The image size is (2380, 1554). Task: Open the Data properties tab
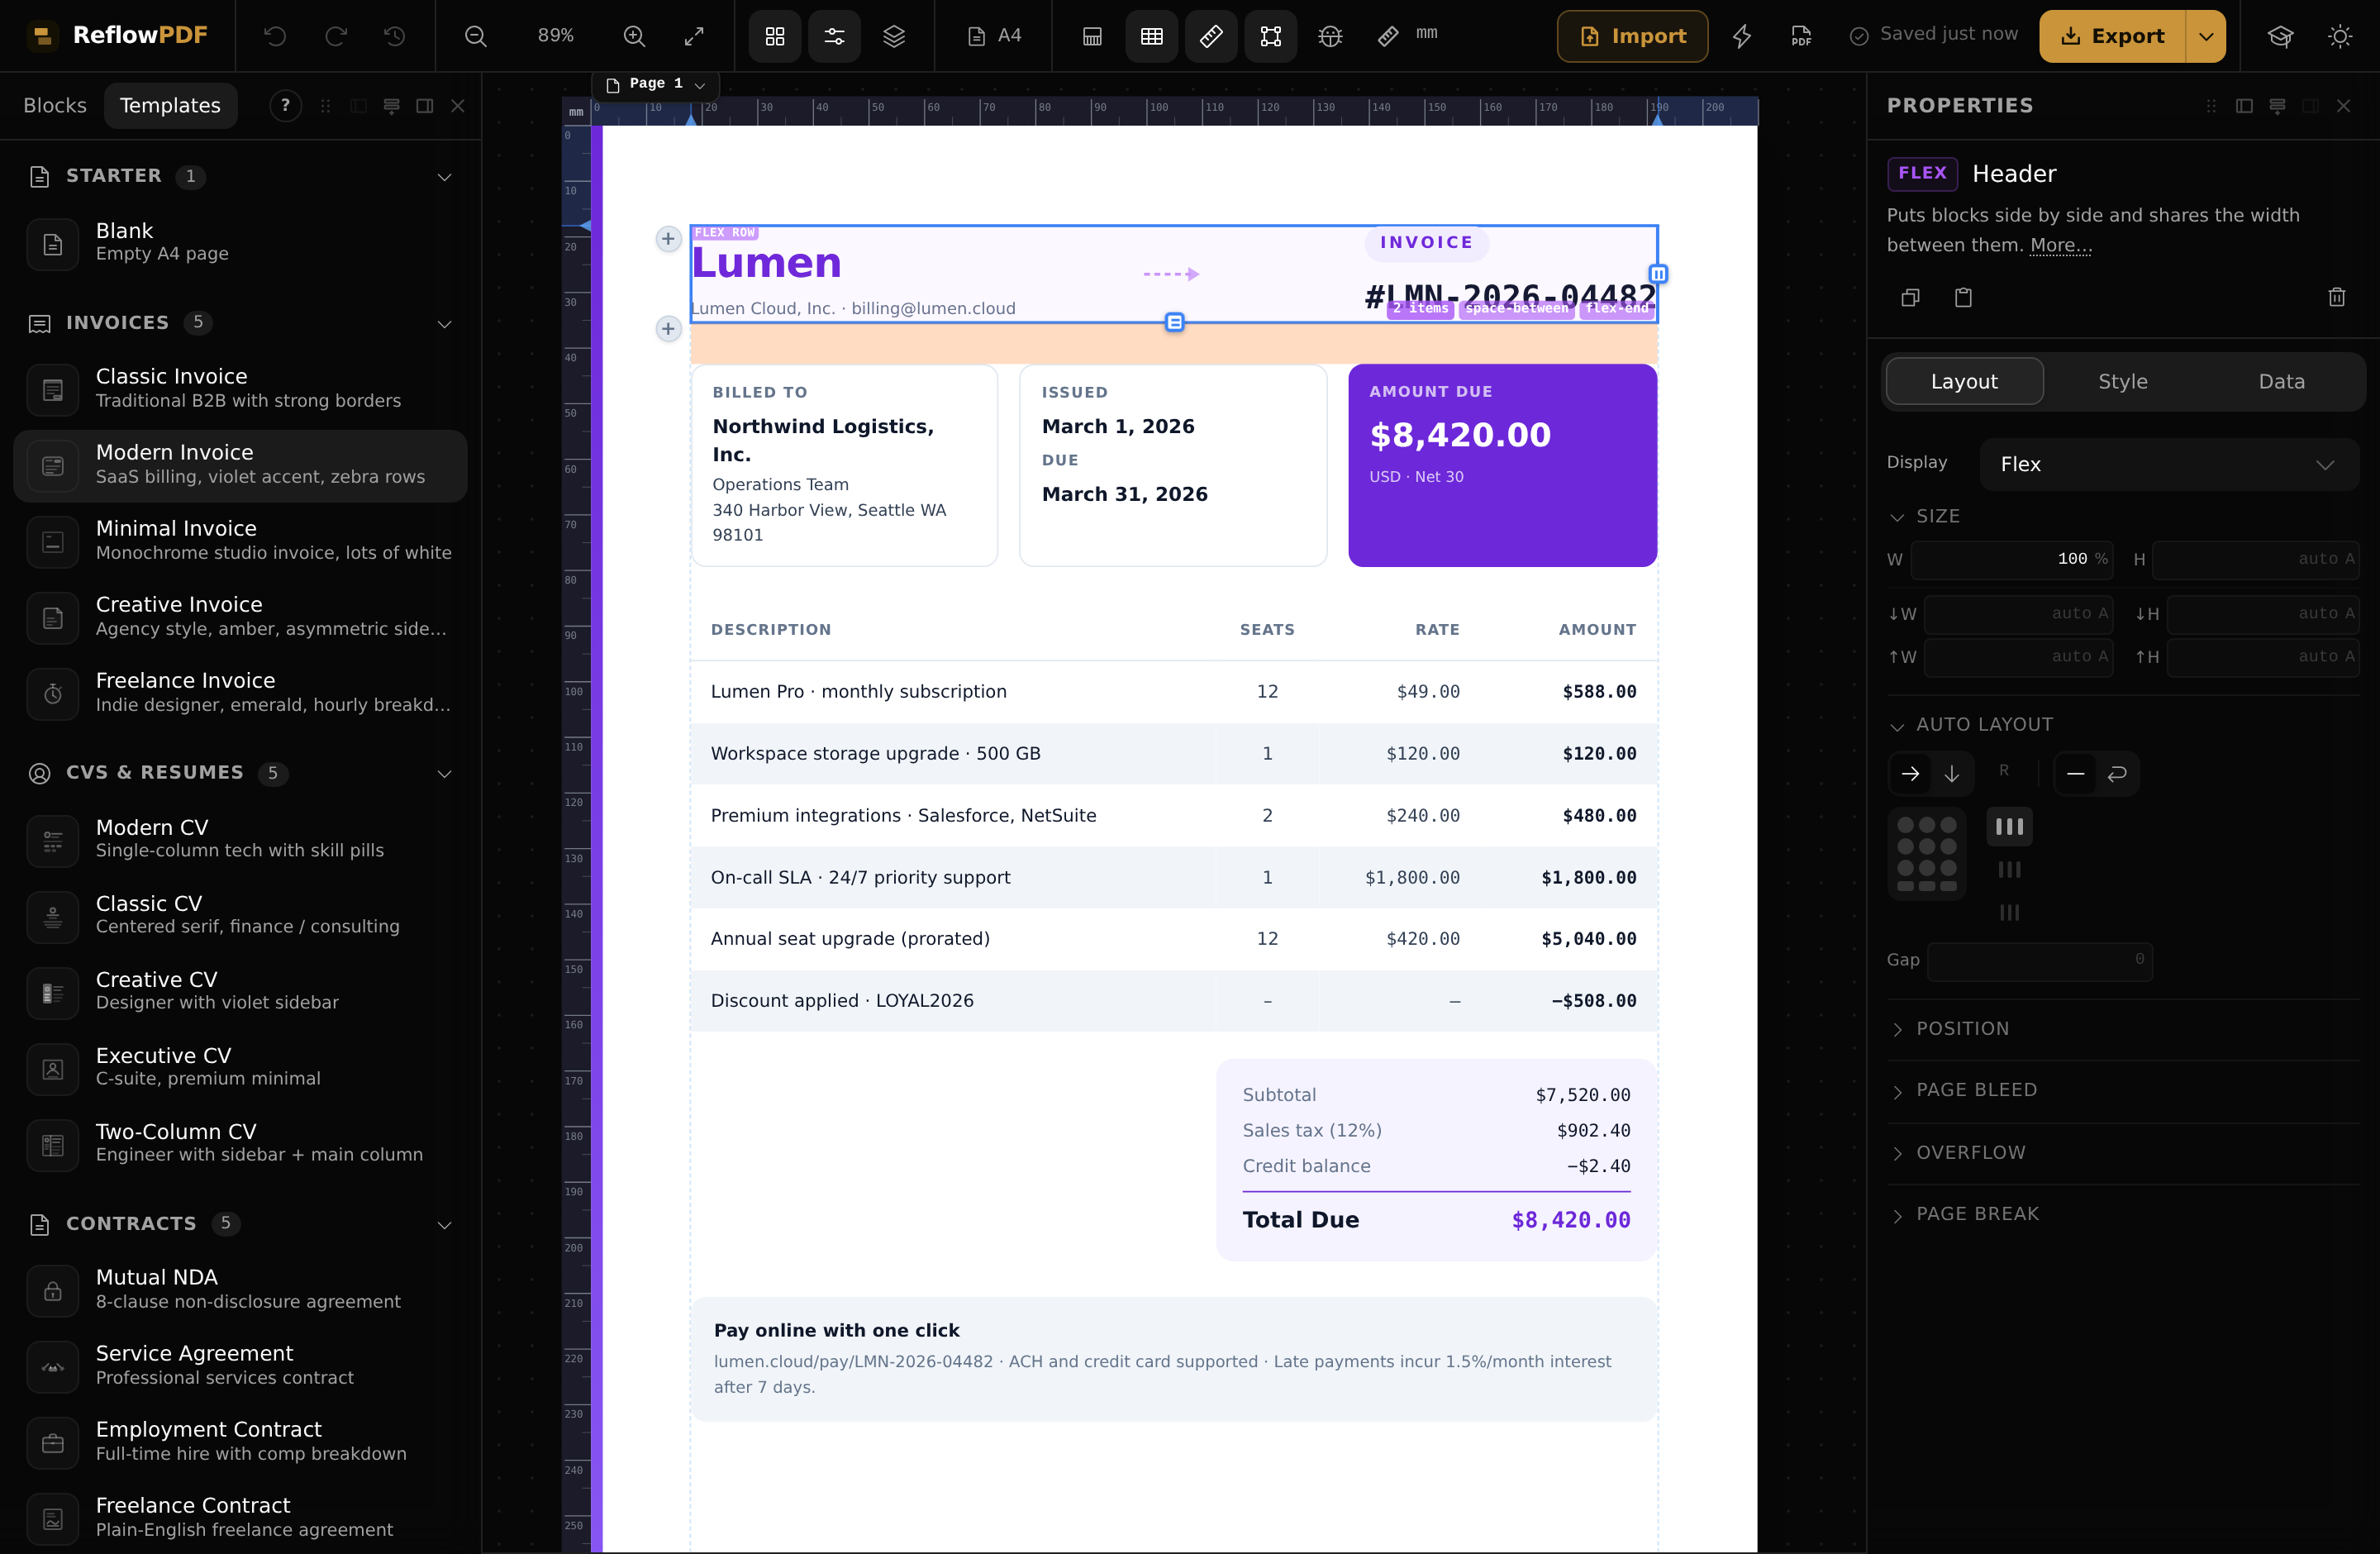[x=2281, y=381]
